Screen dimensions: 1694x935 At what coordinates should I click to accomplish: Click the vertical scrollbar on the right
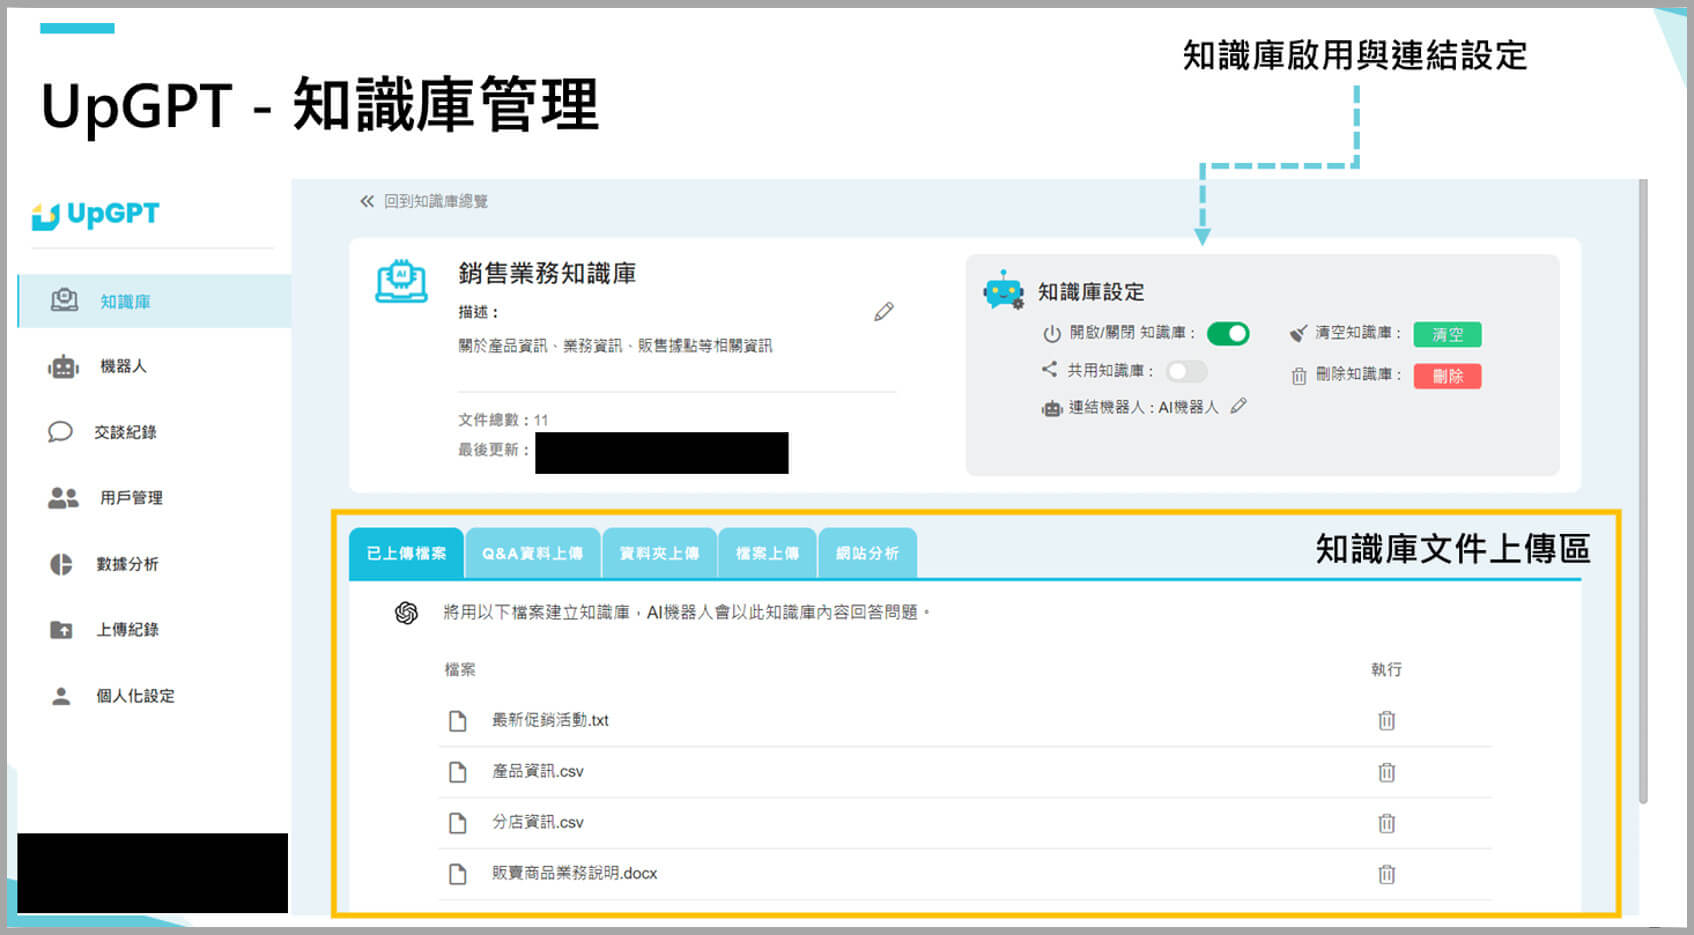(1643, 490)
